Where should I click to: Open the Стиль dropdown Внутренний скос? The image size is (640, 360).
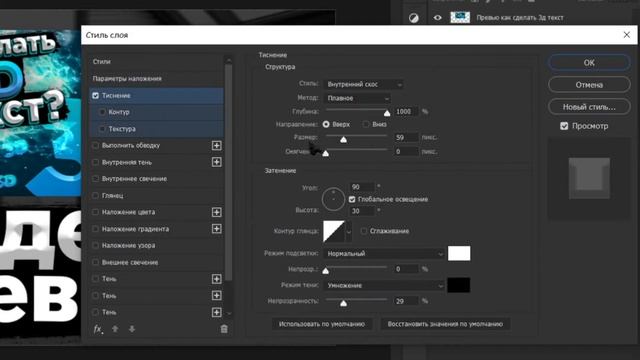[x=364, y=84]
